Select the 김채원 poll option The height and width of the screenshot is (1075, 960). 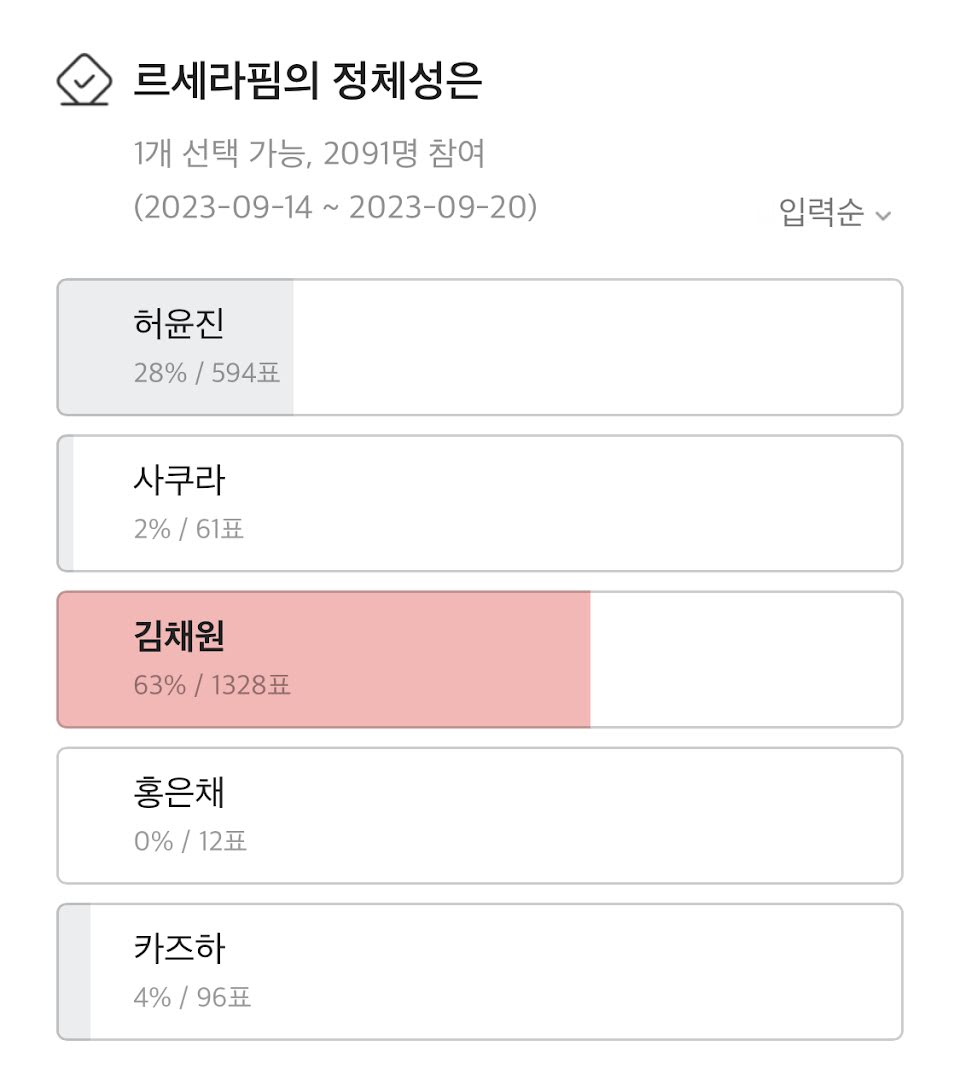480,660
